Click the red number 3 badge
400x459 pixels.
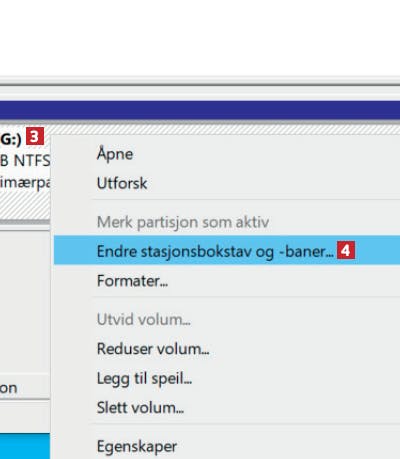(35, 137)
